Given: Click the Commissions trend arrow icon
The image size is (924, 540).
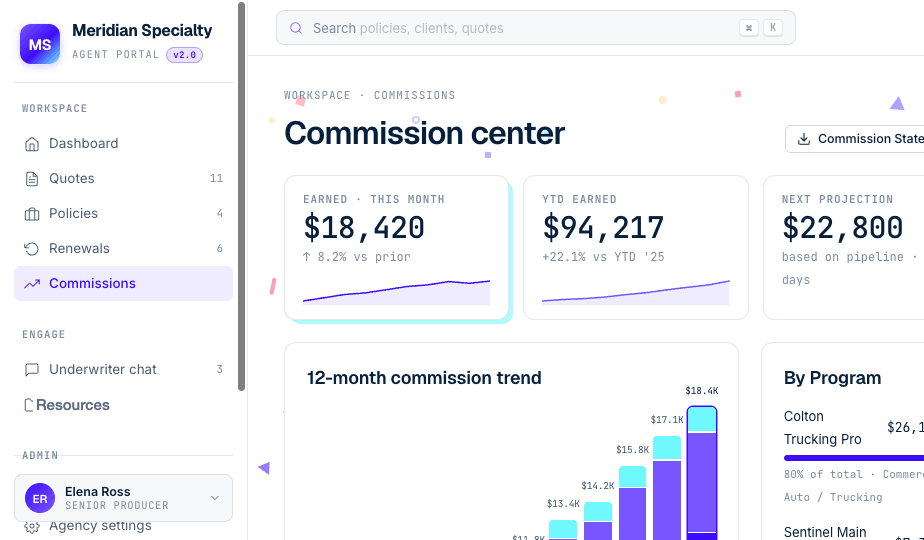Looking at the screenshot, I should point(32,284).
